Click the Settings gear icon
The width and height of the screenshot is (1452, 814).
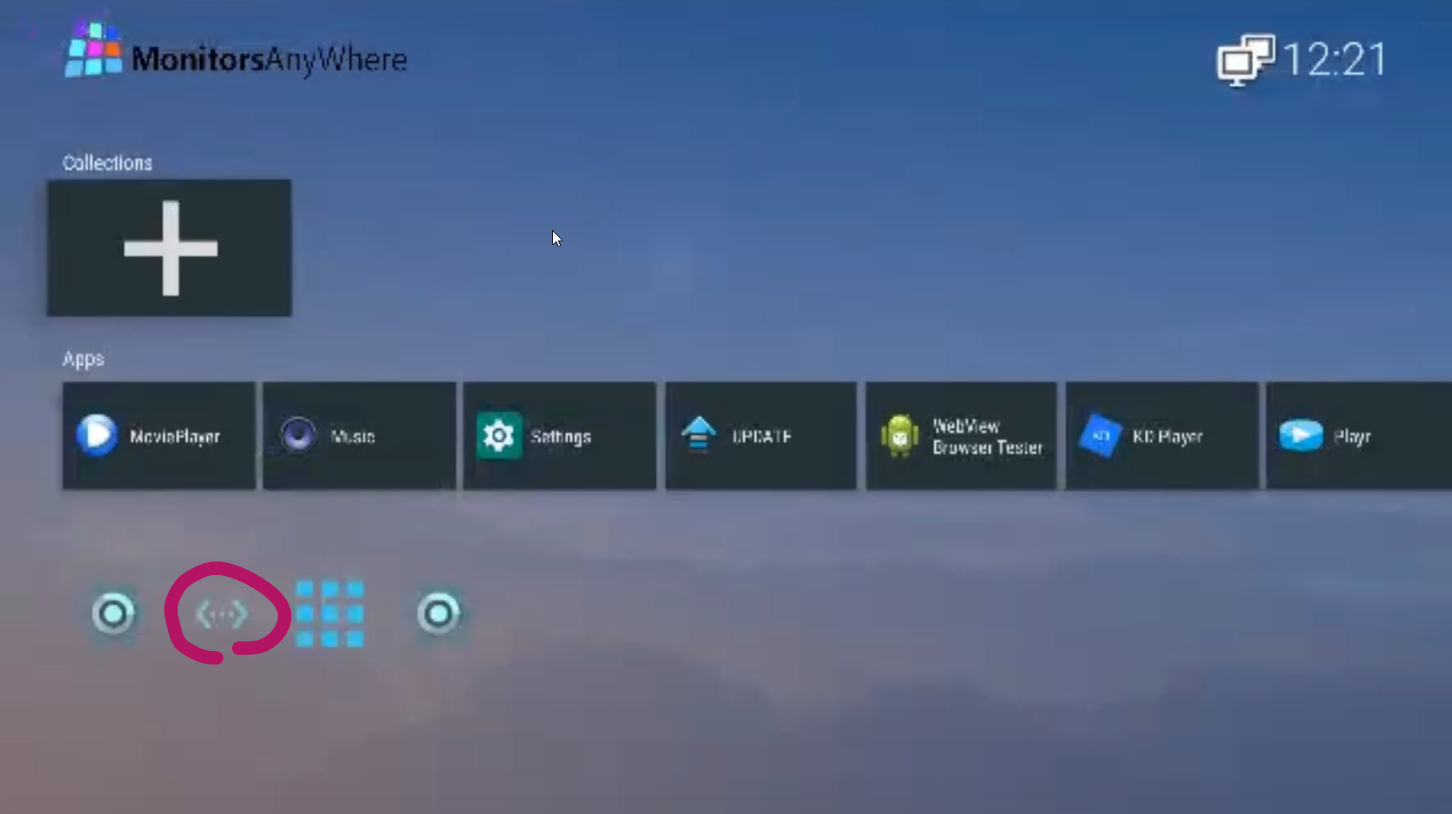(498, 436)
